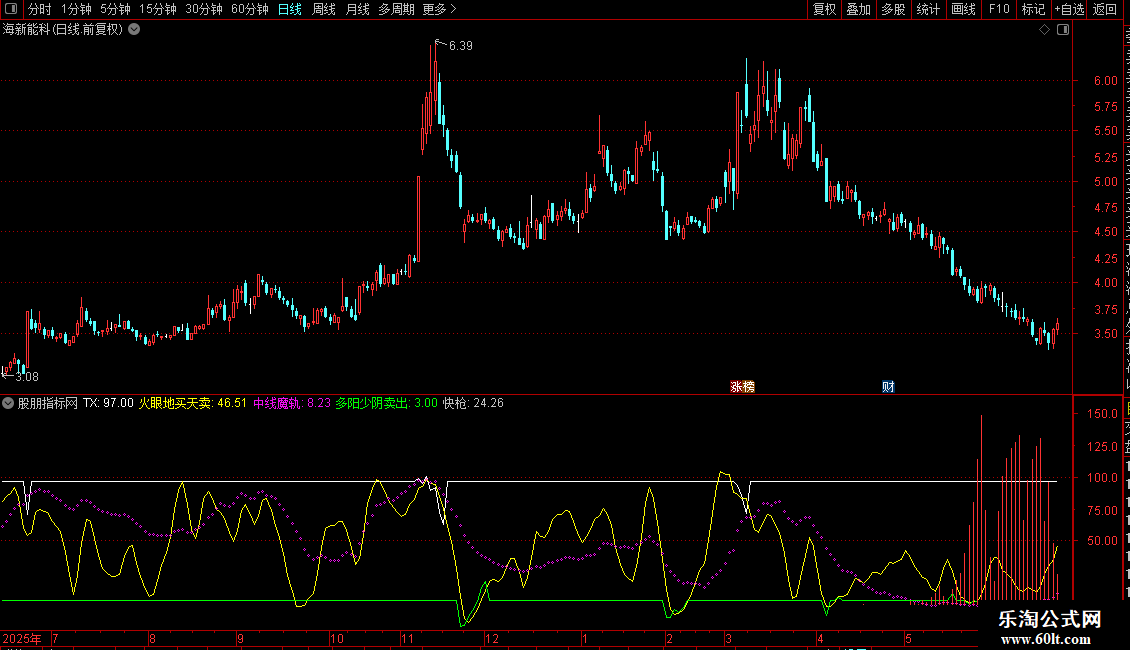Click the 150.0 indicator axis label
1130x650 pixels.
click(x=1102, y=414)
